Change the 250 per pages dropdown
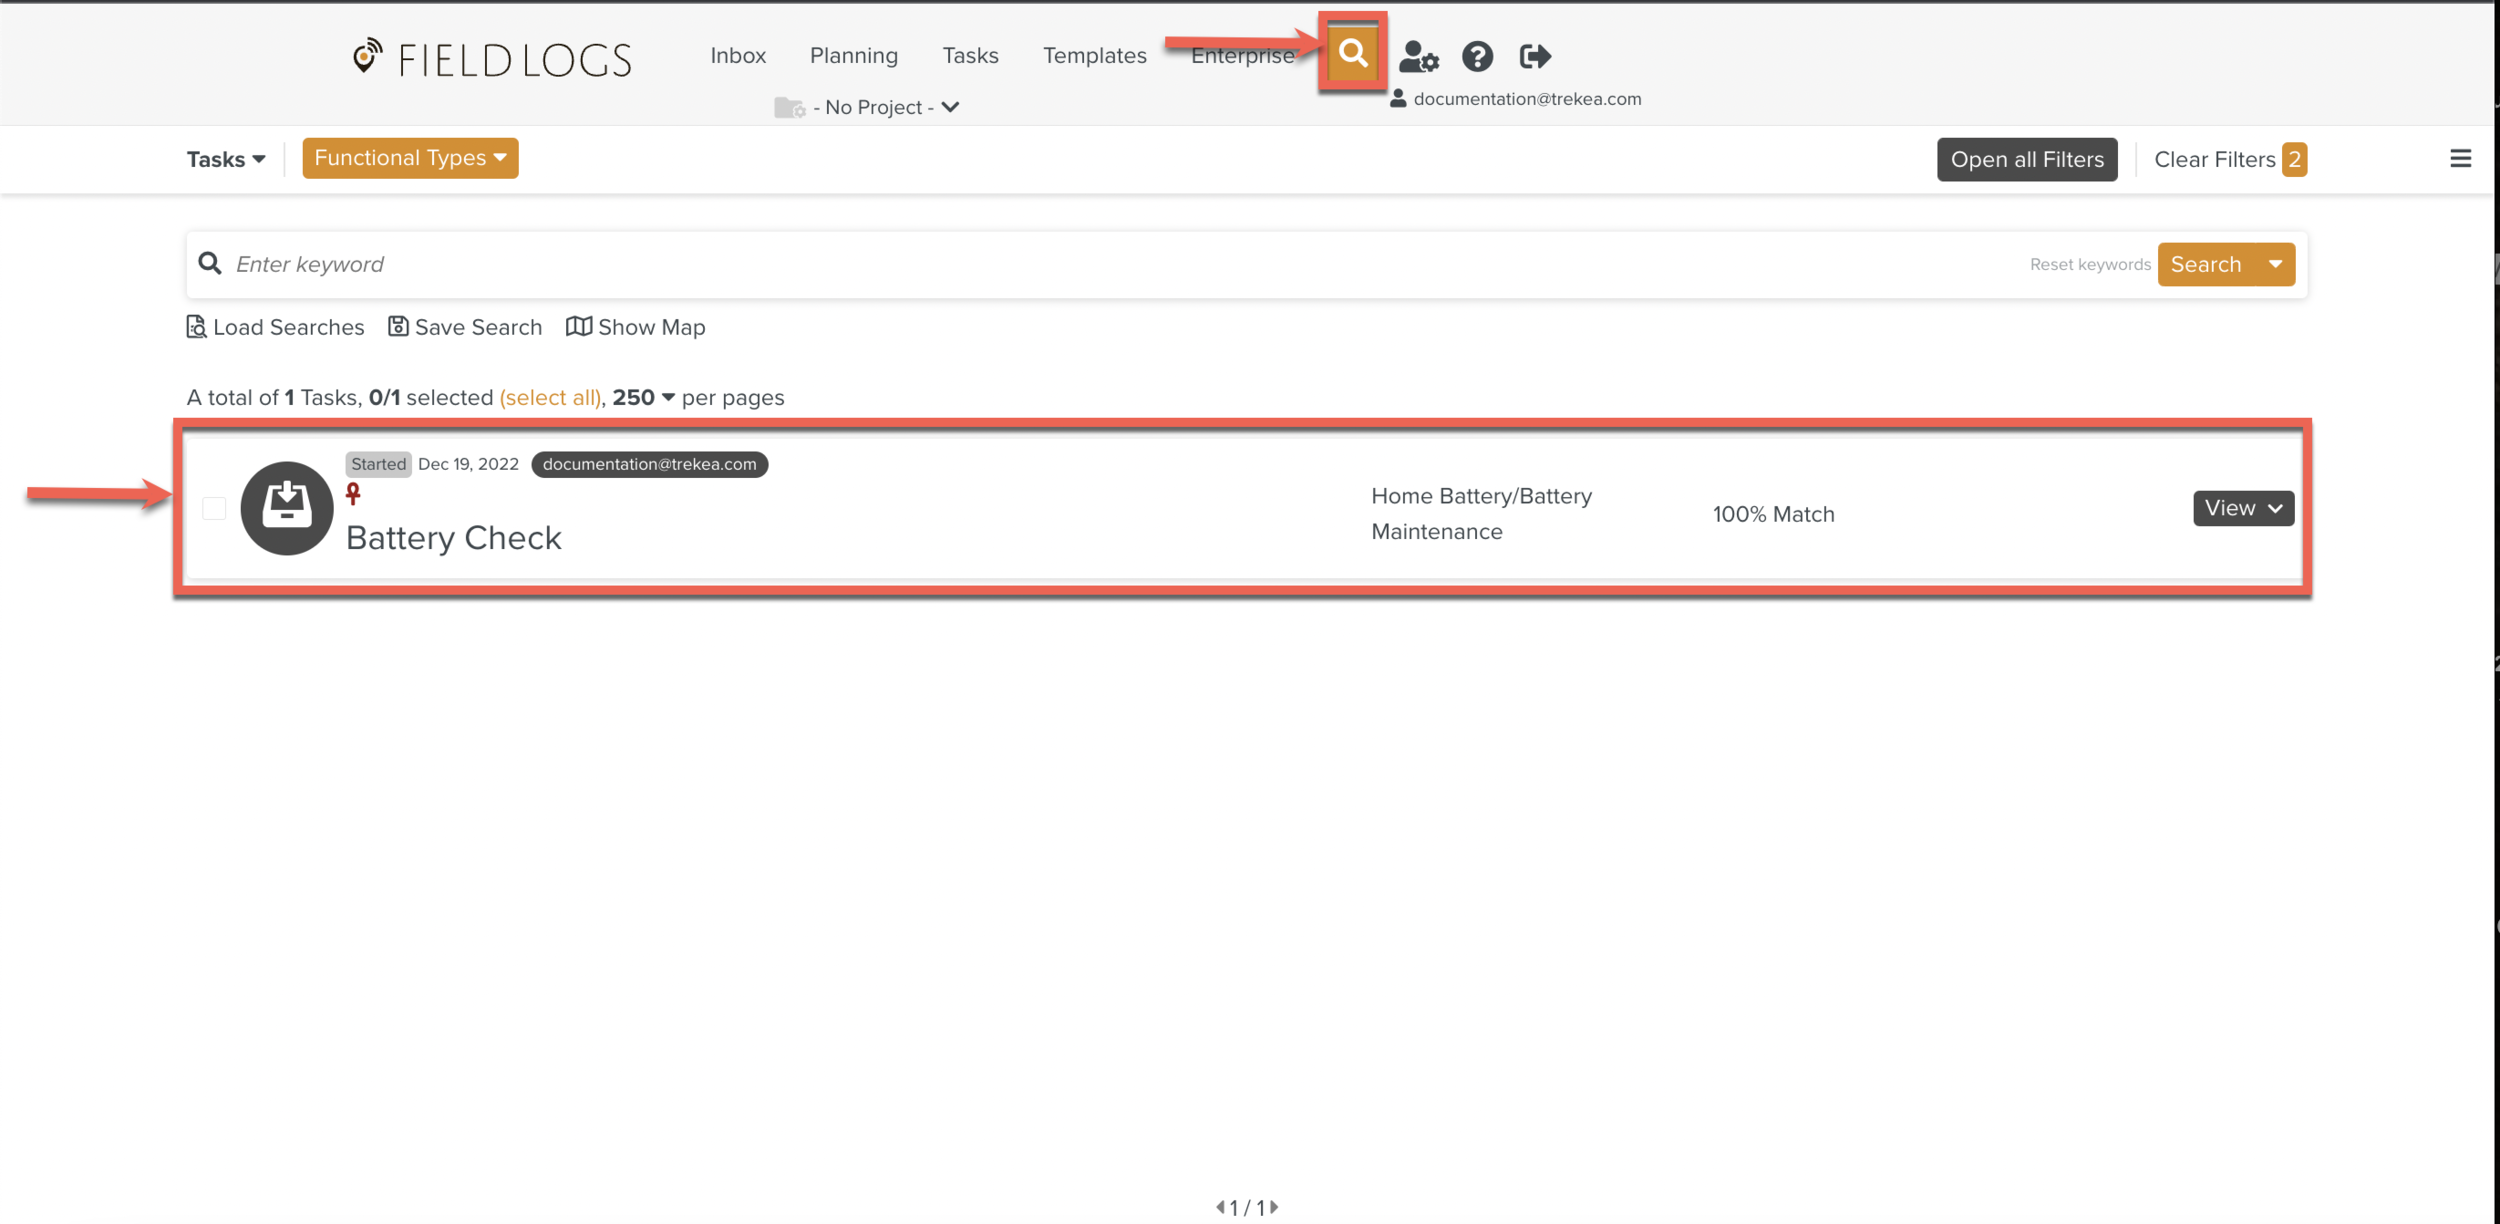Viewport: 2500px width, 1224px height. point(644,398)
